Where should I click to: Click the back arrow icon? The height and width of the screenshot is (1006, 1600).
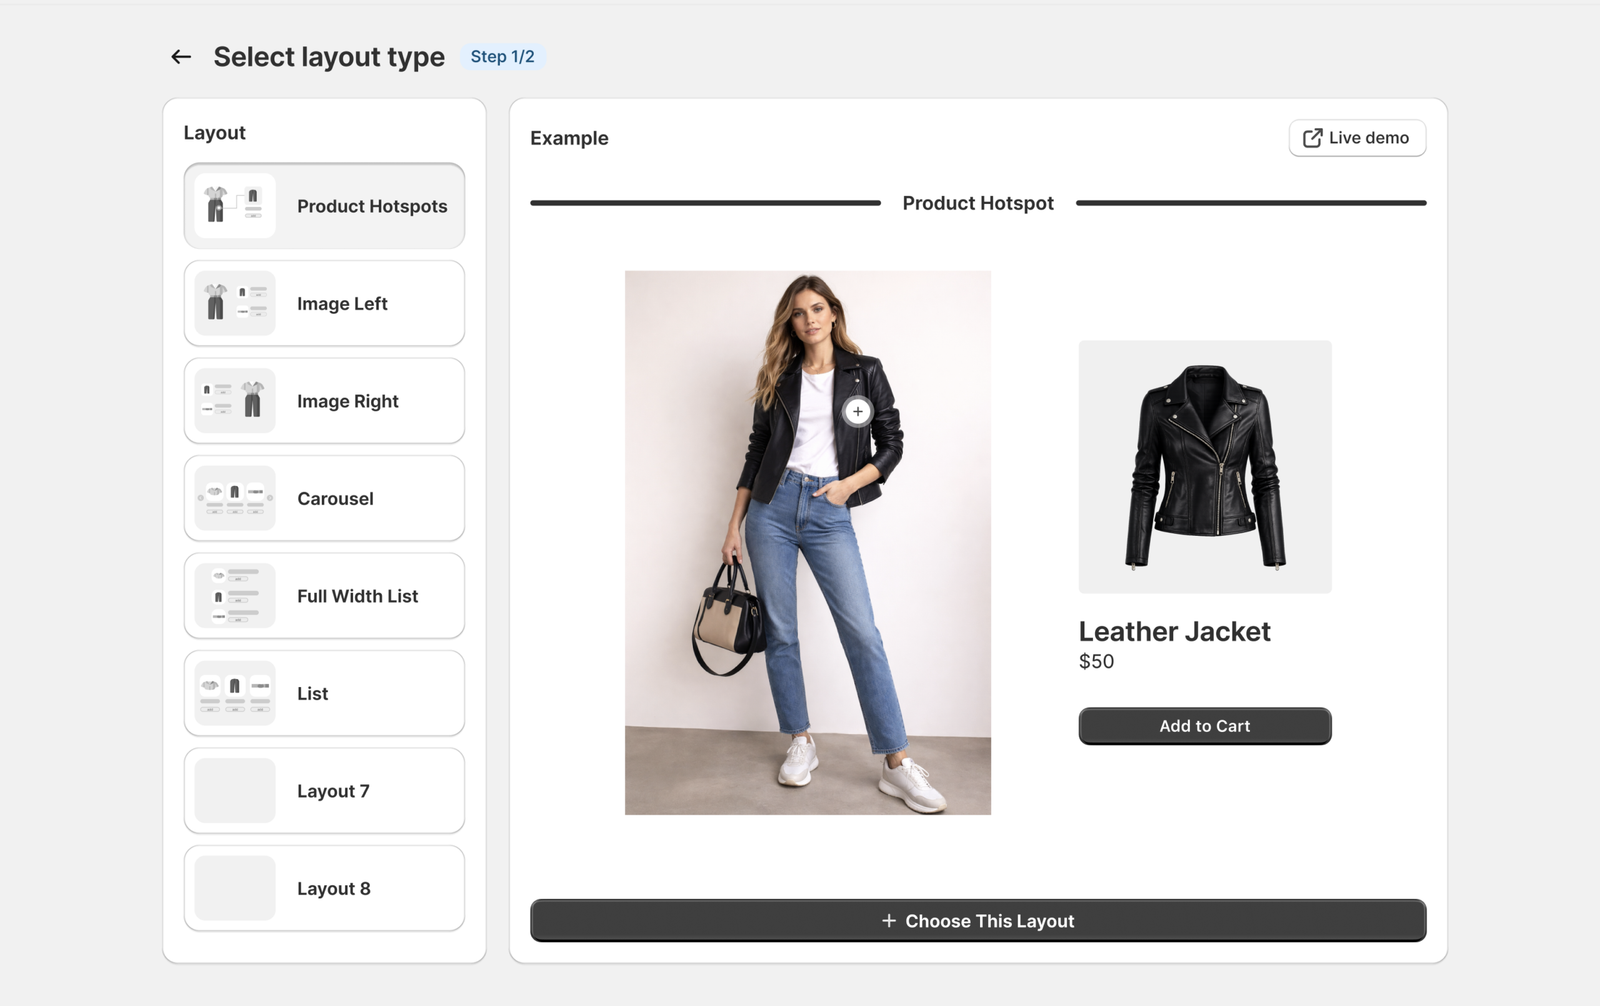coord(181,57)
